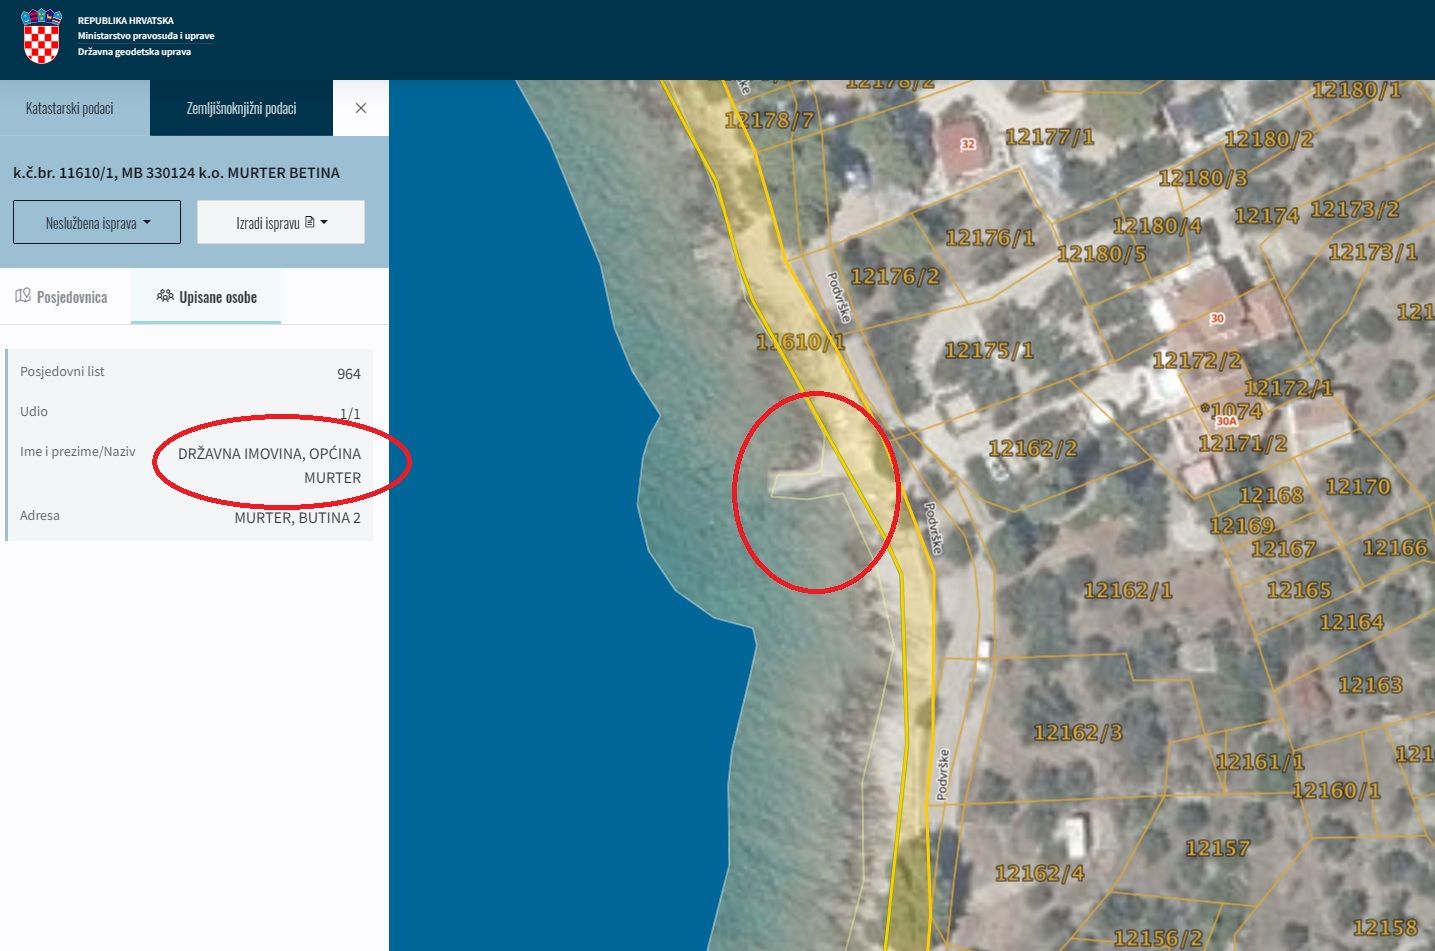This screenshot has width=1435, height=951.
Task: Pick parcel 12162/1 on the map
Action: (x=1127, y=591)
